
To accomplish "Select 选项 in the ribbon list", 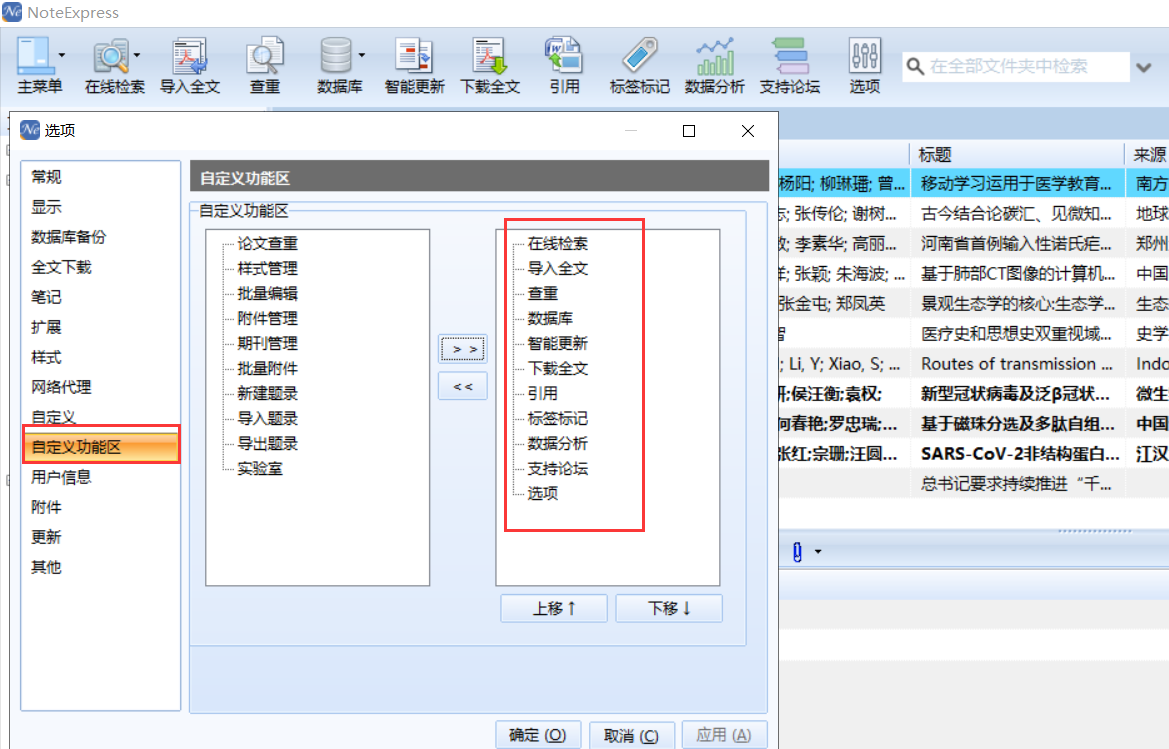I will [x=543, y=493].
